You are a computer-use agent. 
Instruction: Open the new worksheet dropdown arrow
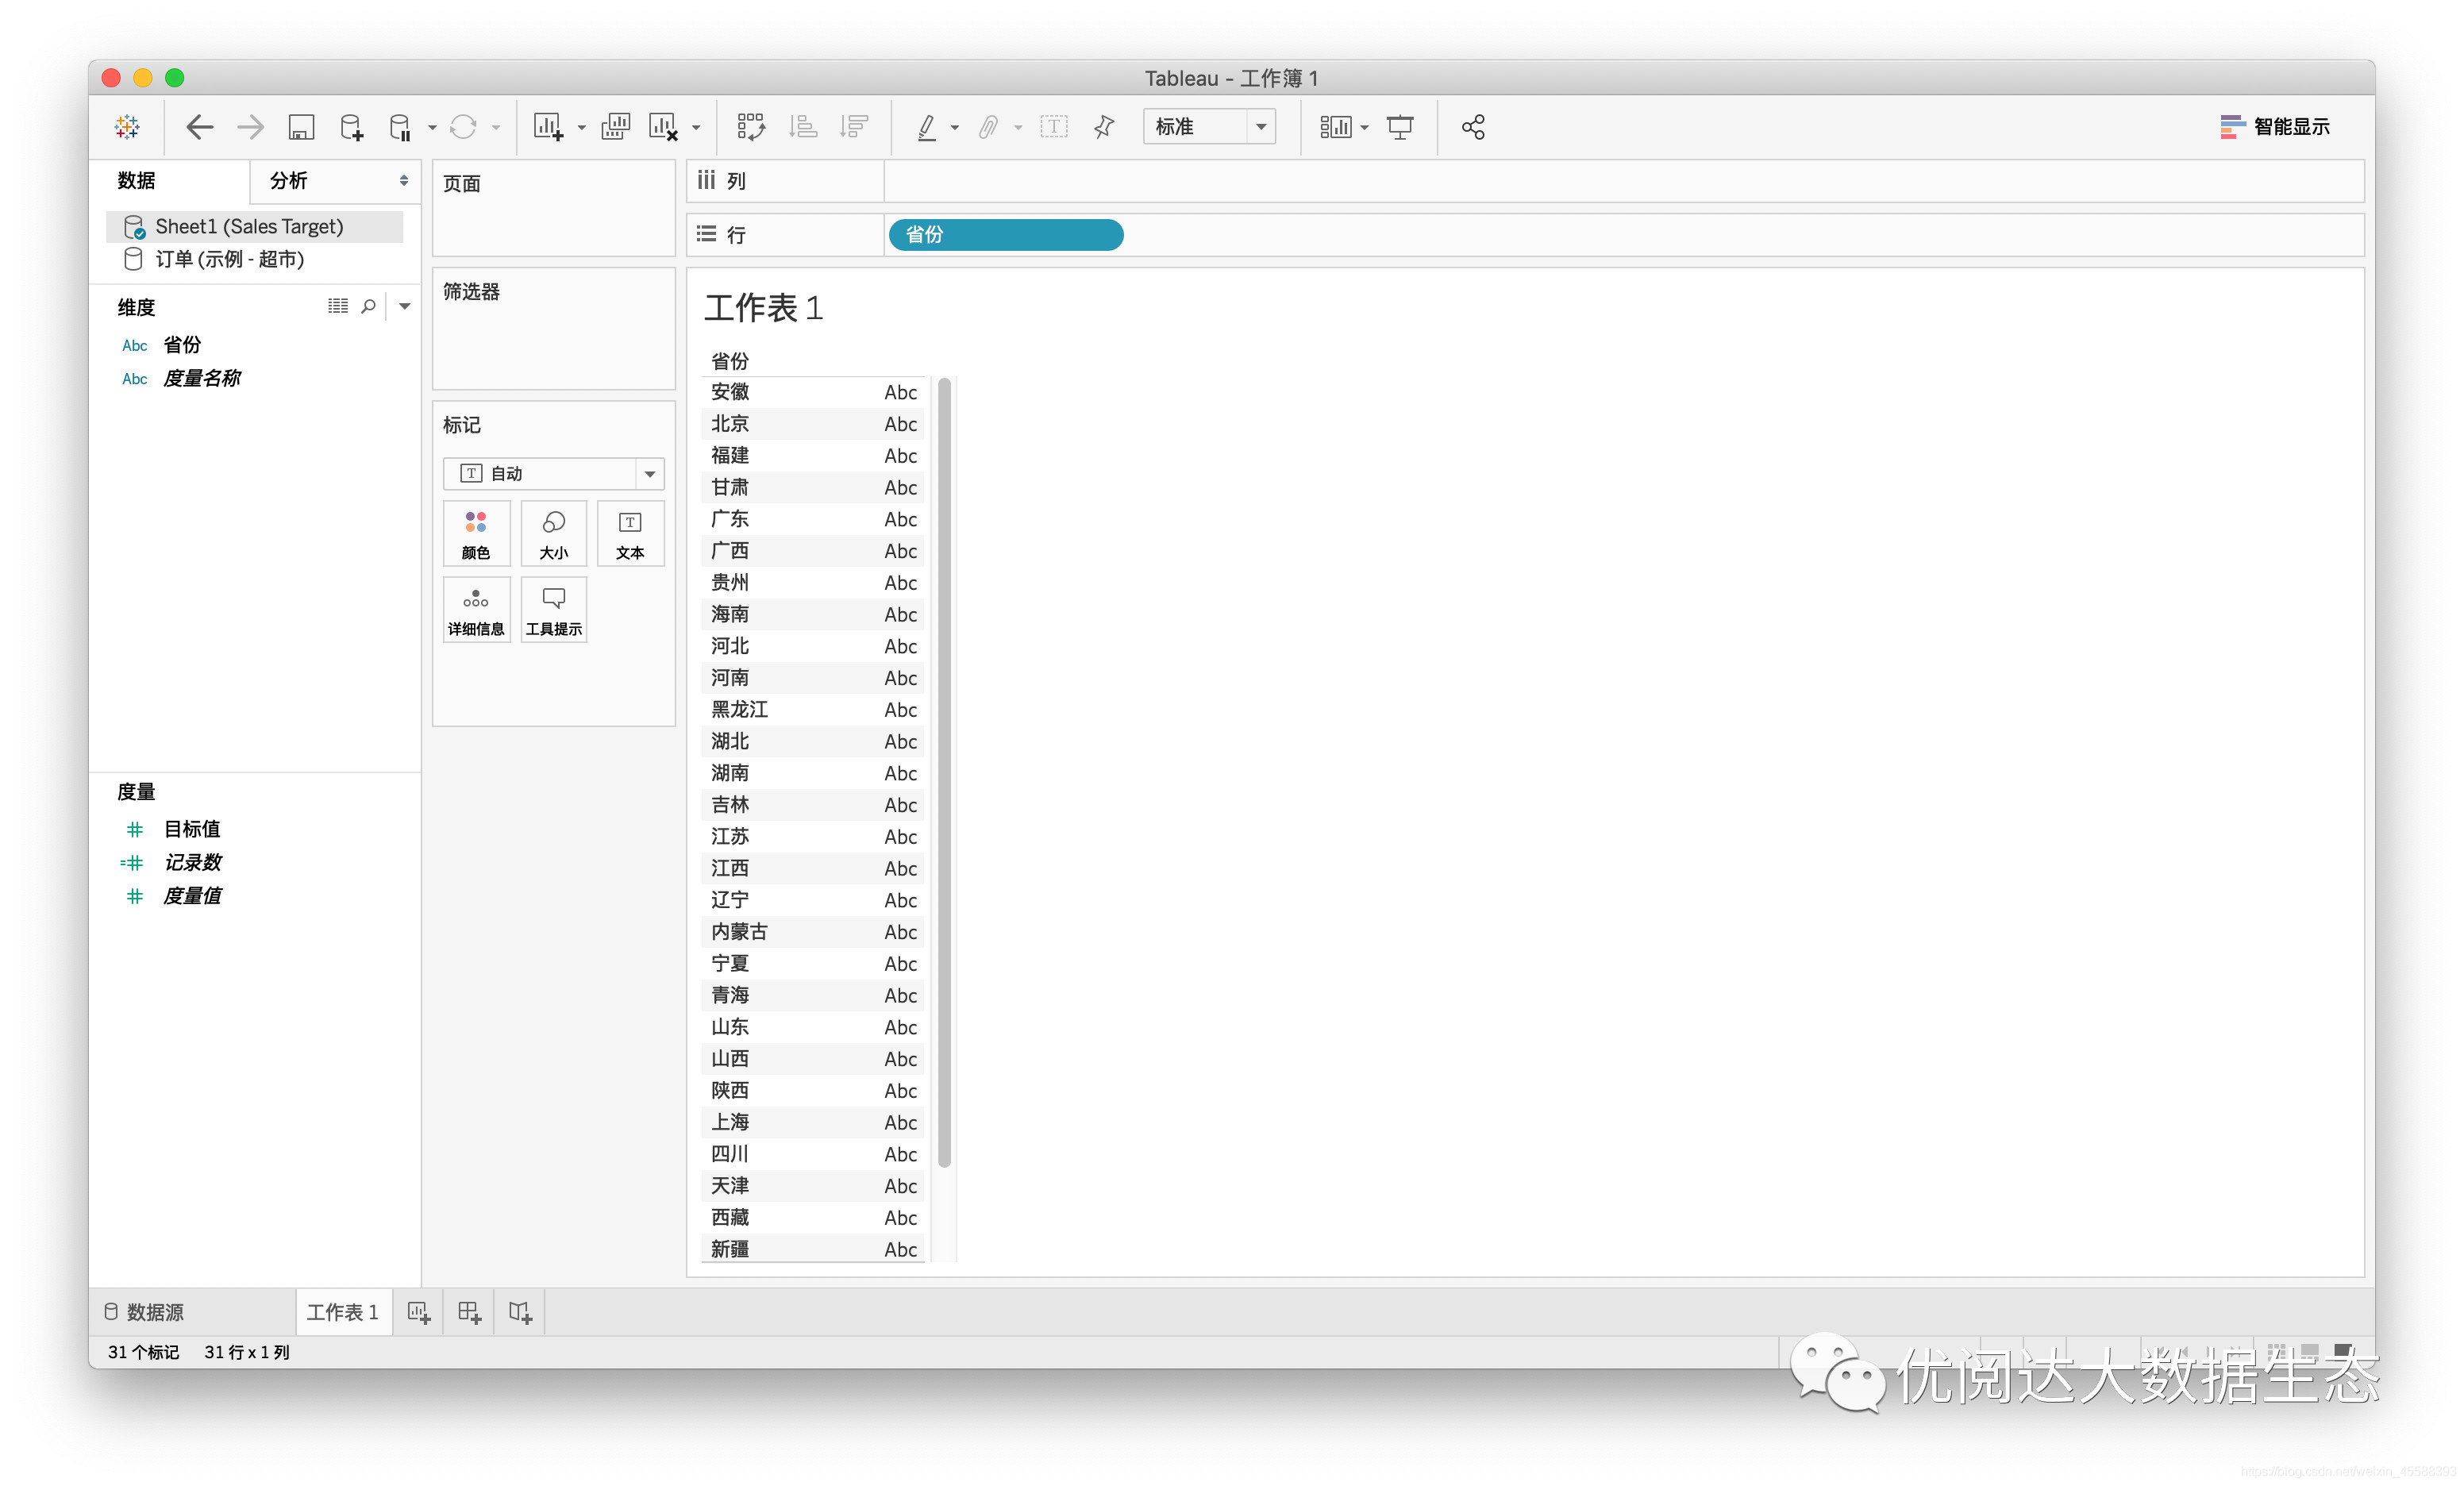pyautogui.click(x=581, y=128)
